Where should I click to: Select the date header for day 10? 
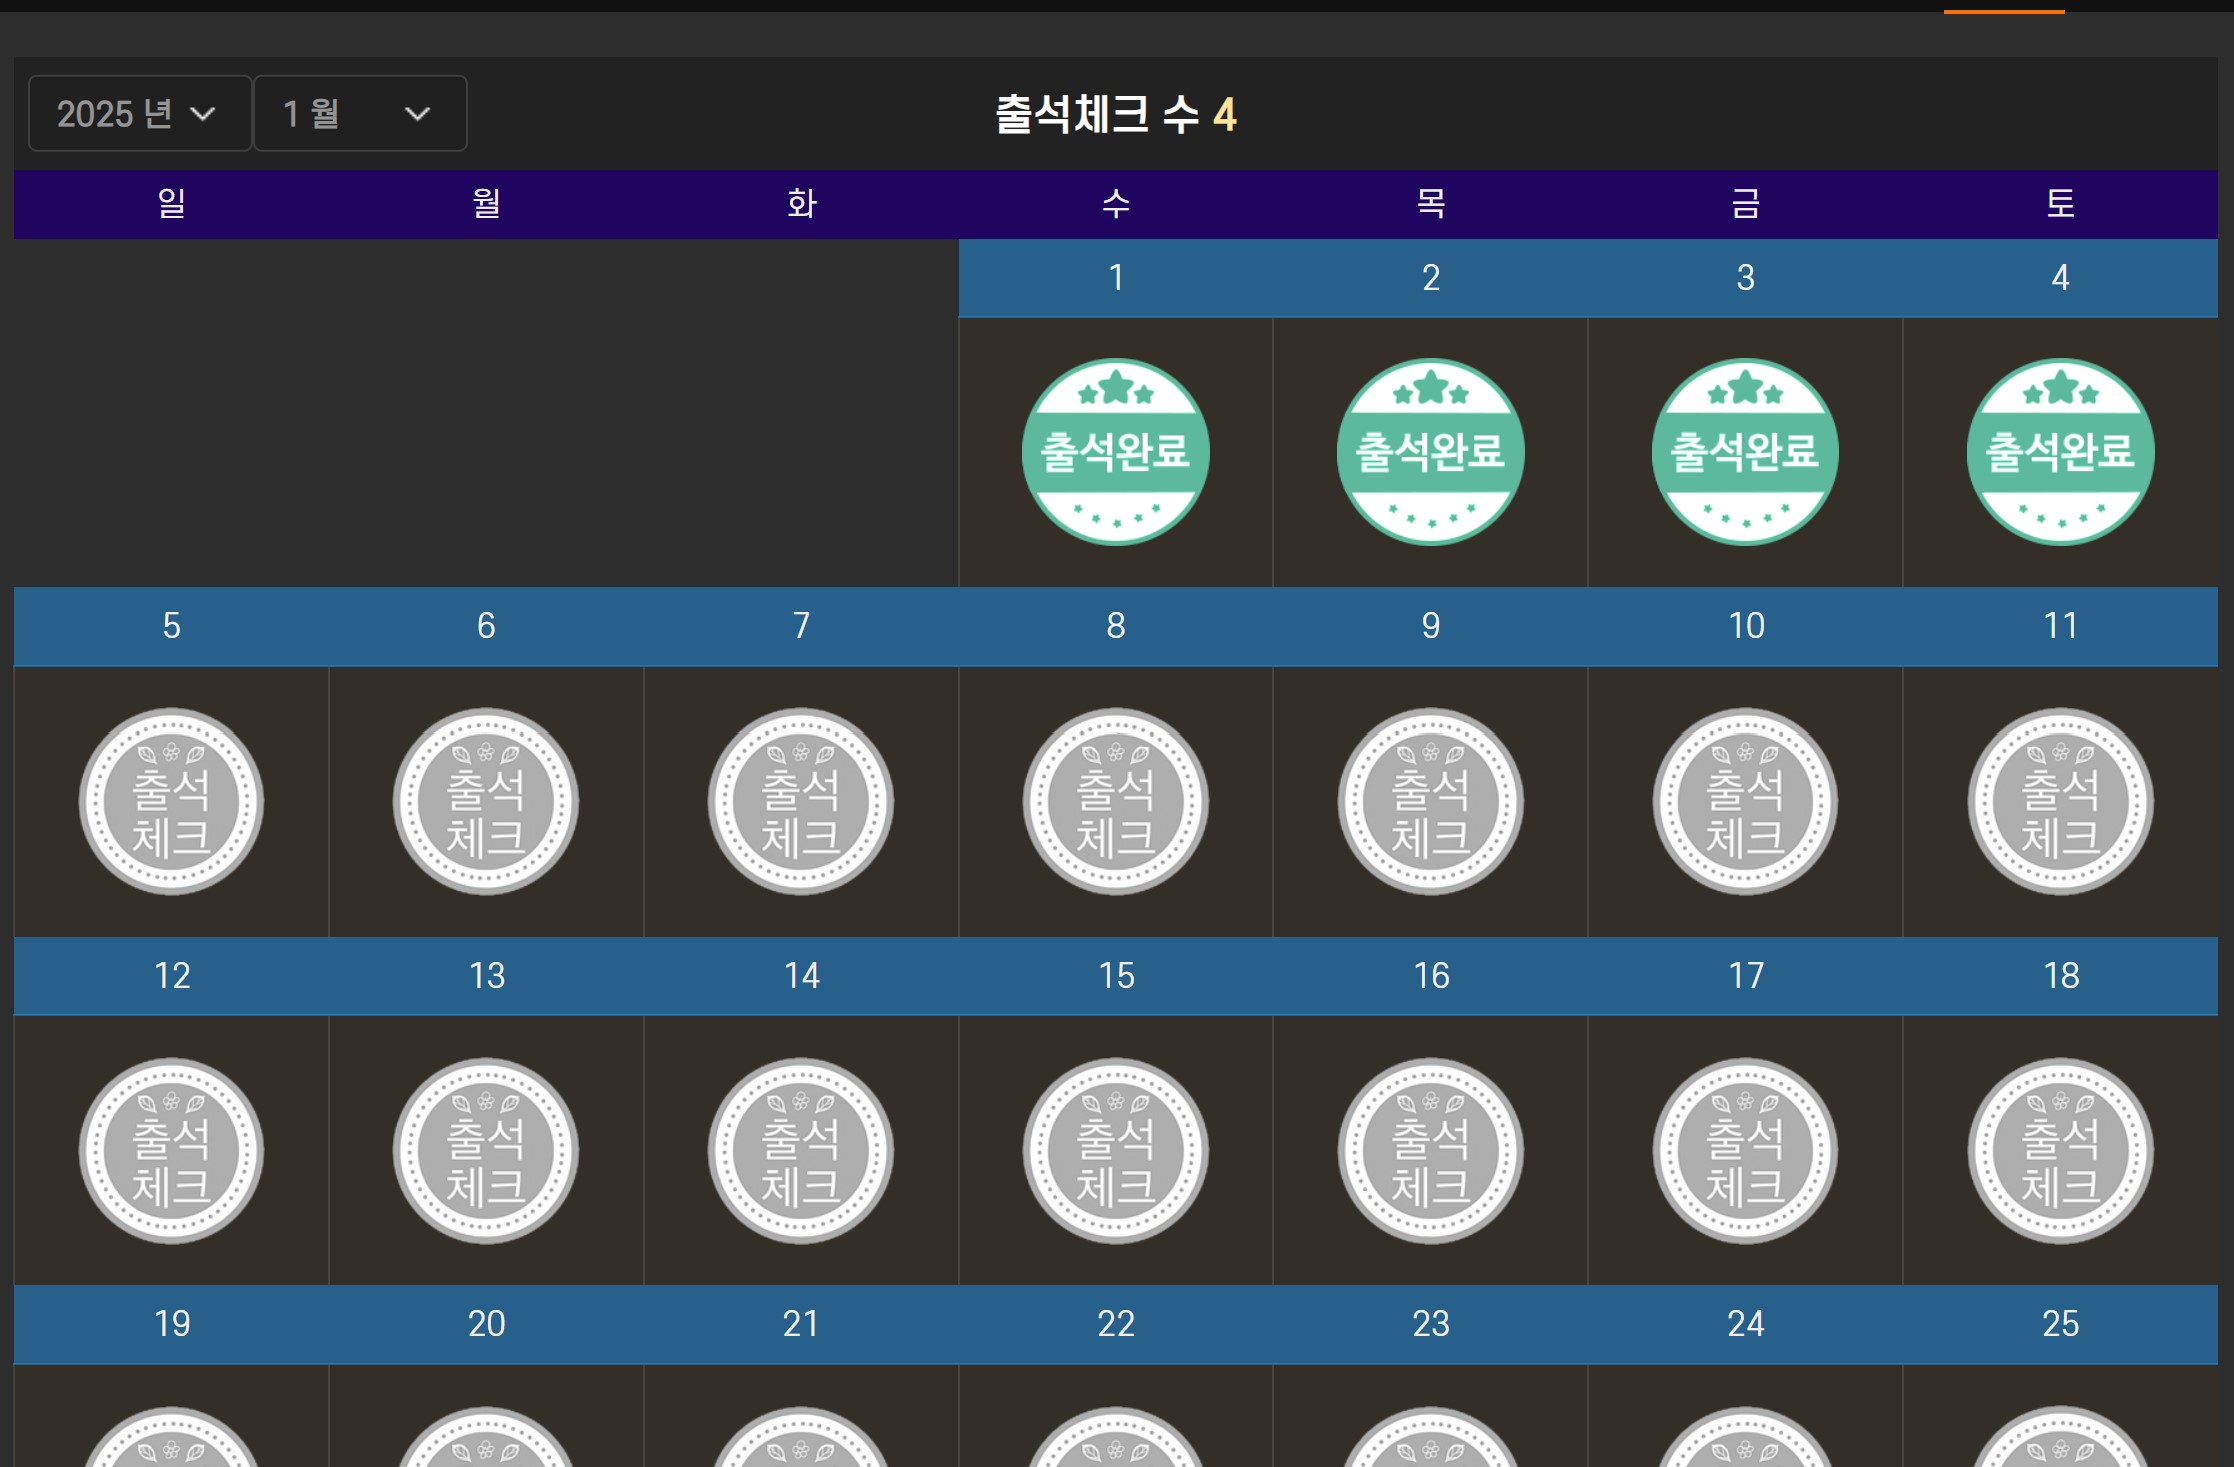pyautogui.click(x=1746, y=626)
